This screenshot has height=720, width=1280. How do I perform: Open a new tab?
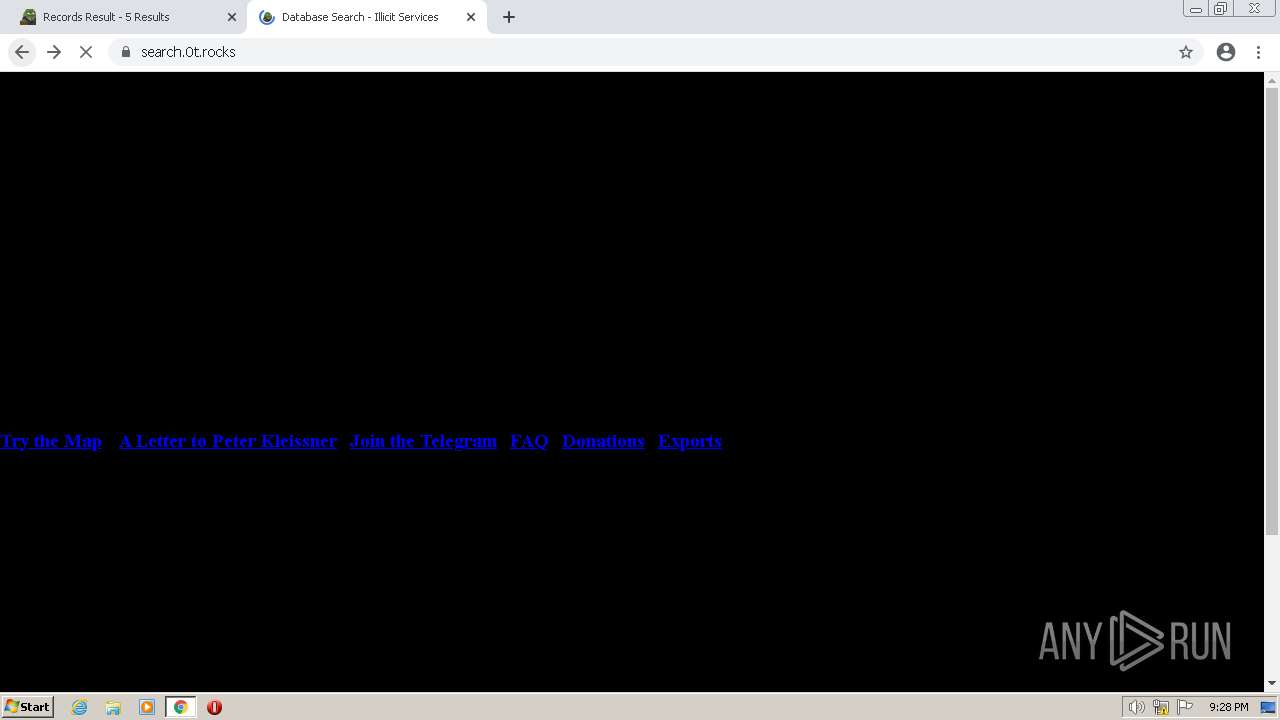click(509, 17)
